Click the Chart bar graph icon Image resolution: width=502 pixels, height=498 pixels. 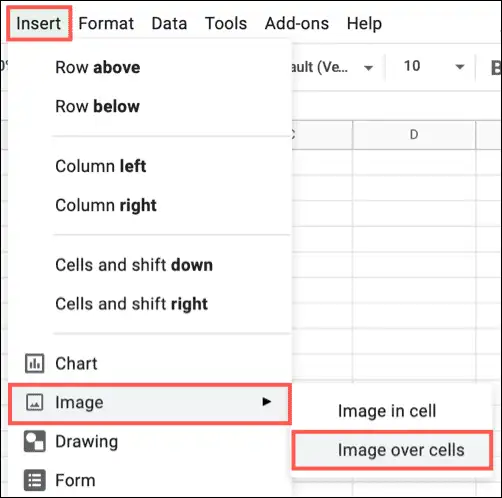click(x=34, y=363)
